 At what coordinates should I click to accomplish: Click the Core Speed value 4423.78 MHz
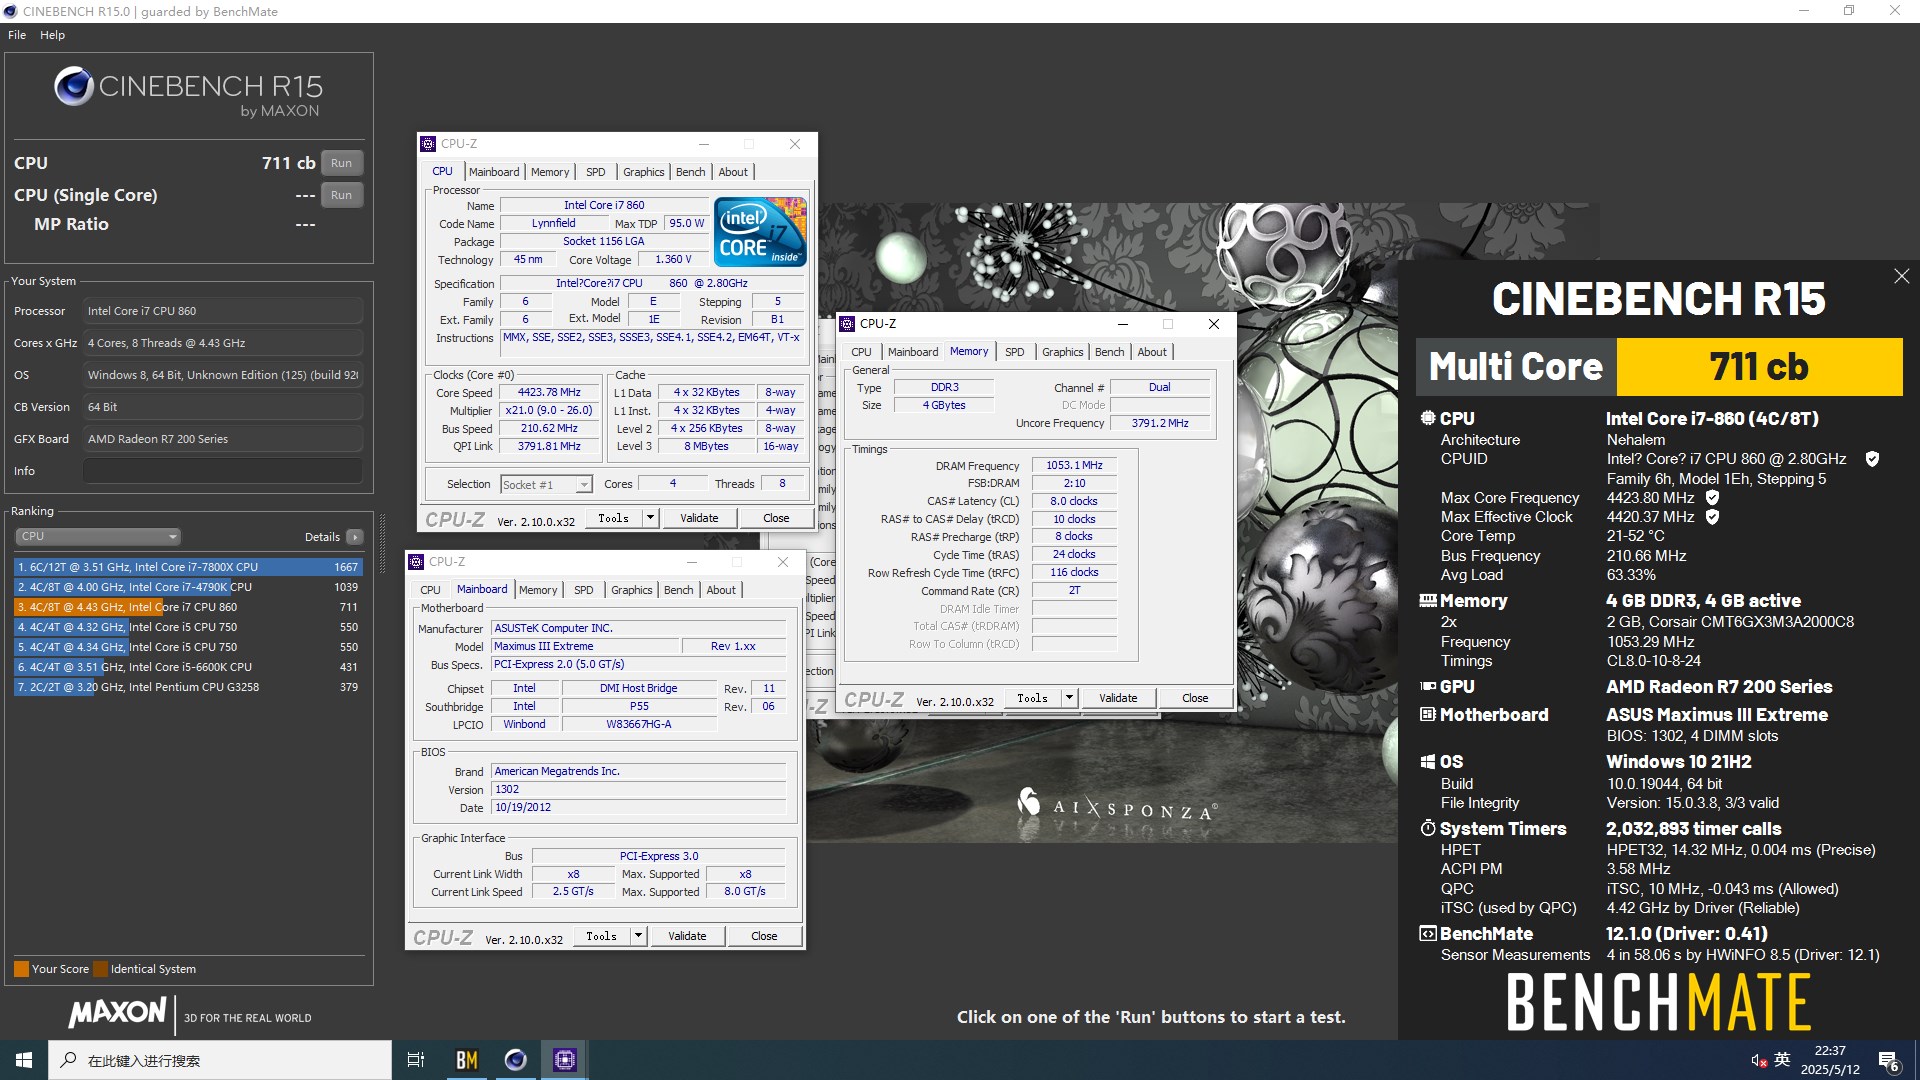tap(548, 393)
